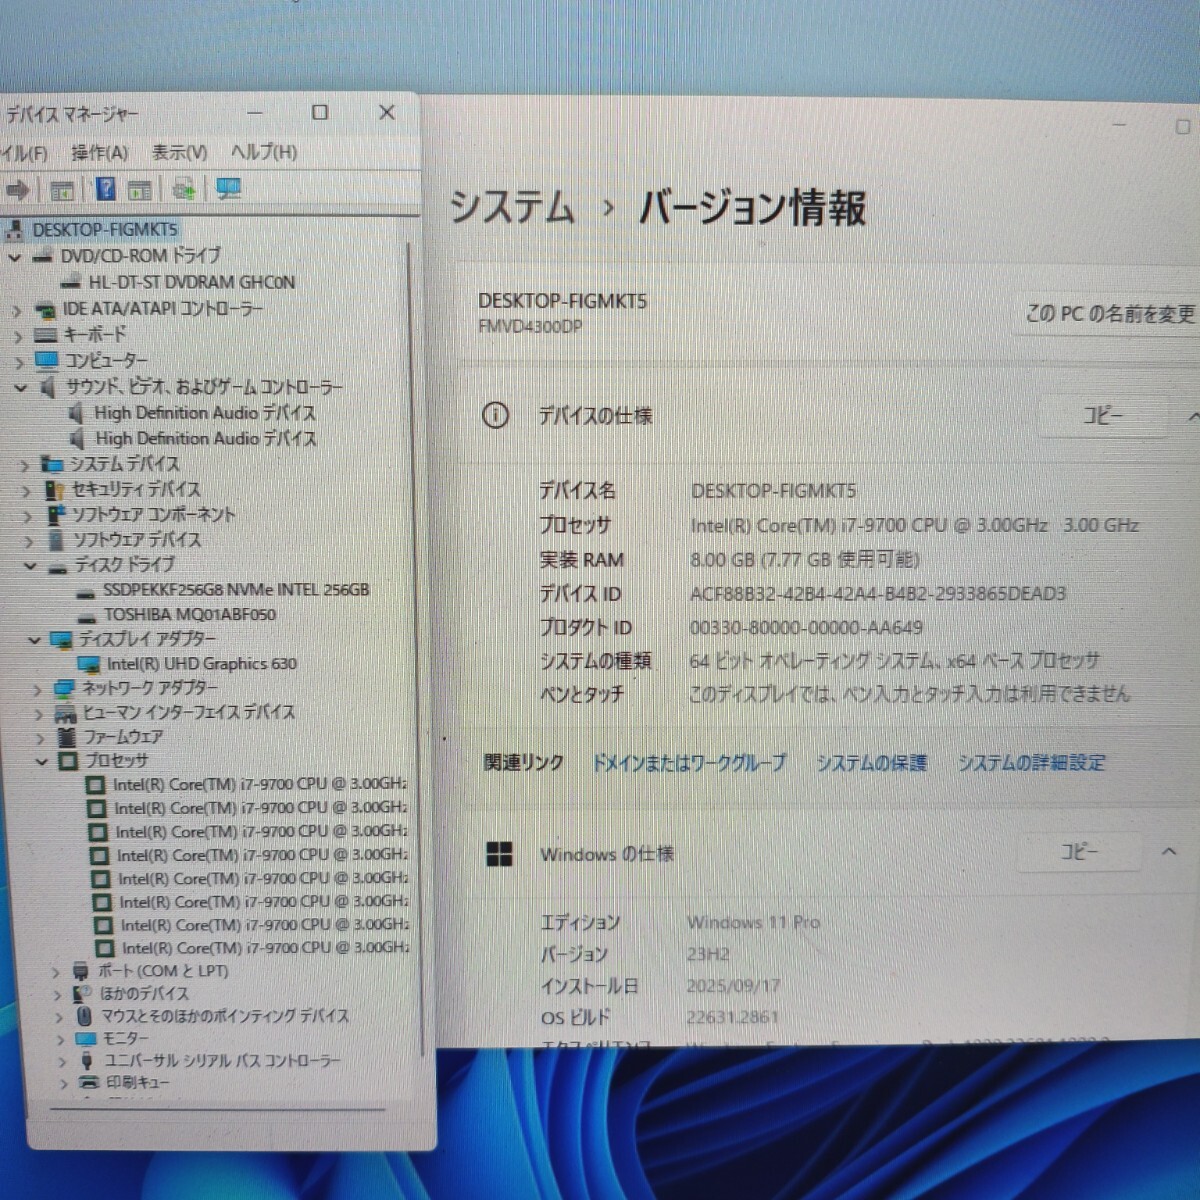Expand the ヒューマン インターフェイス デバイス node
Image resolution: width=1200 pixels, height=1200 pixels.
coord(39,714)
